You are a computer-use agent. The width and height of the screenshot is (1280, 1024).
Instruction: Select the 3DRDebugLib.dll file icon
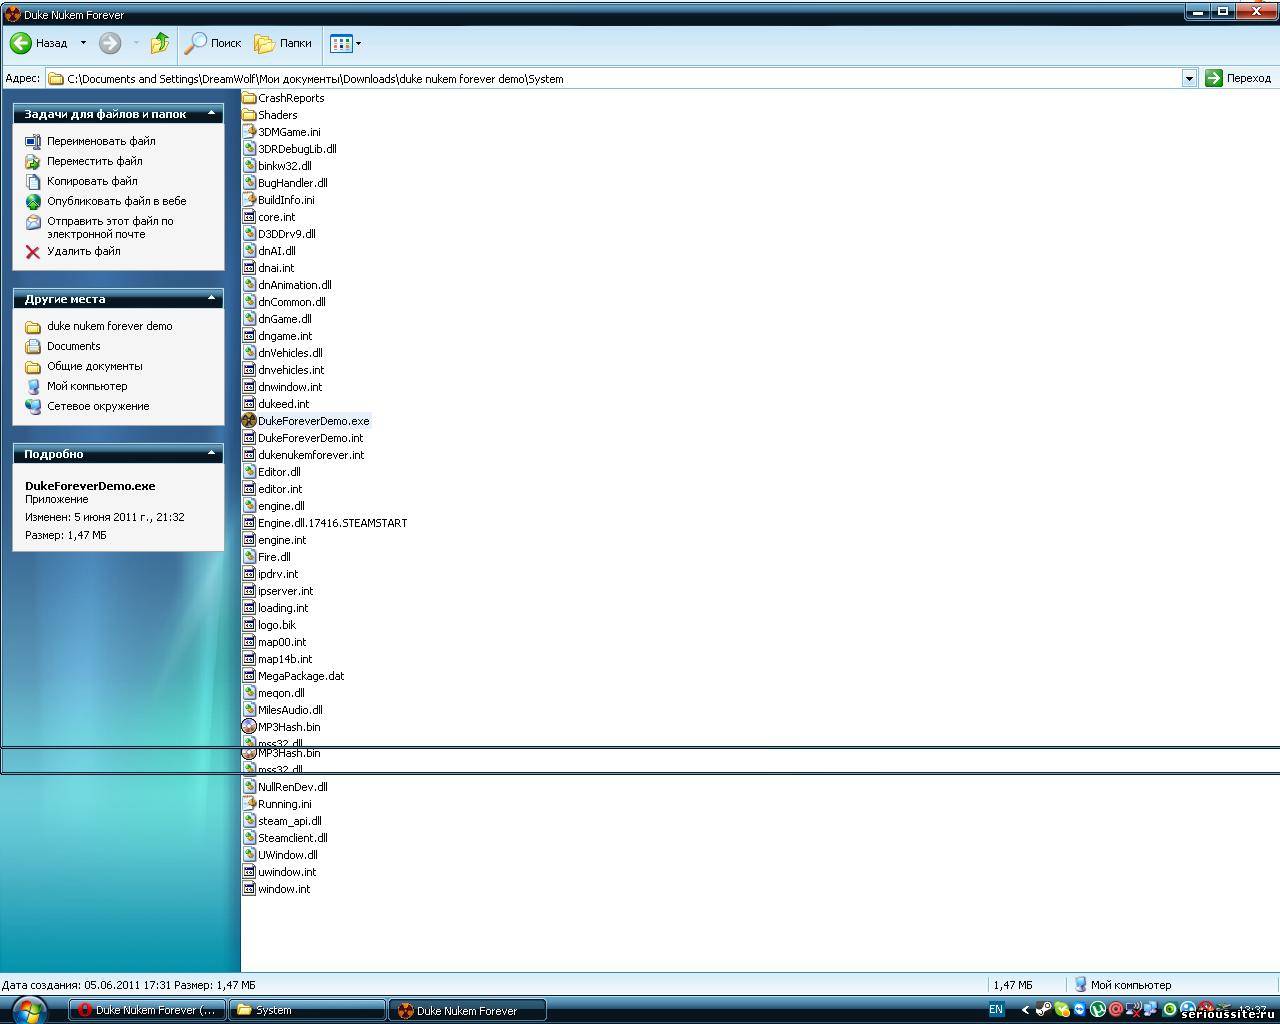(249, 149)
